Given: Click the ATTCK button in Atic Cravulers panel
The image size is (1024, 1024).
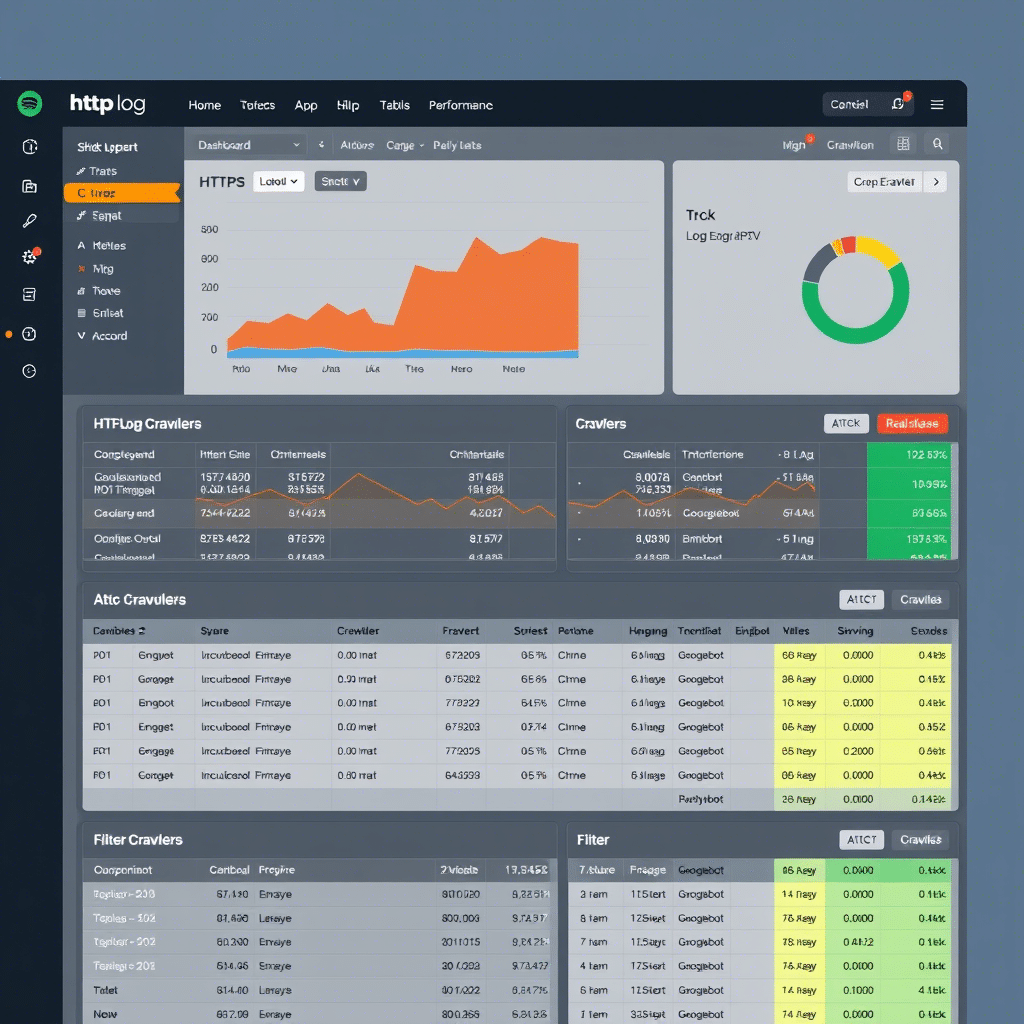Looking at the screenshot, I should click(861, 600).
